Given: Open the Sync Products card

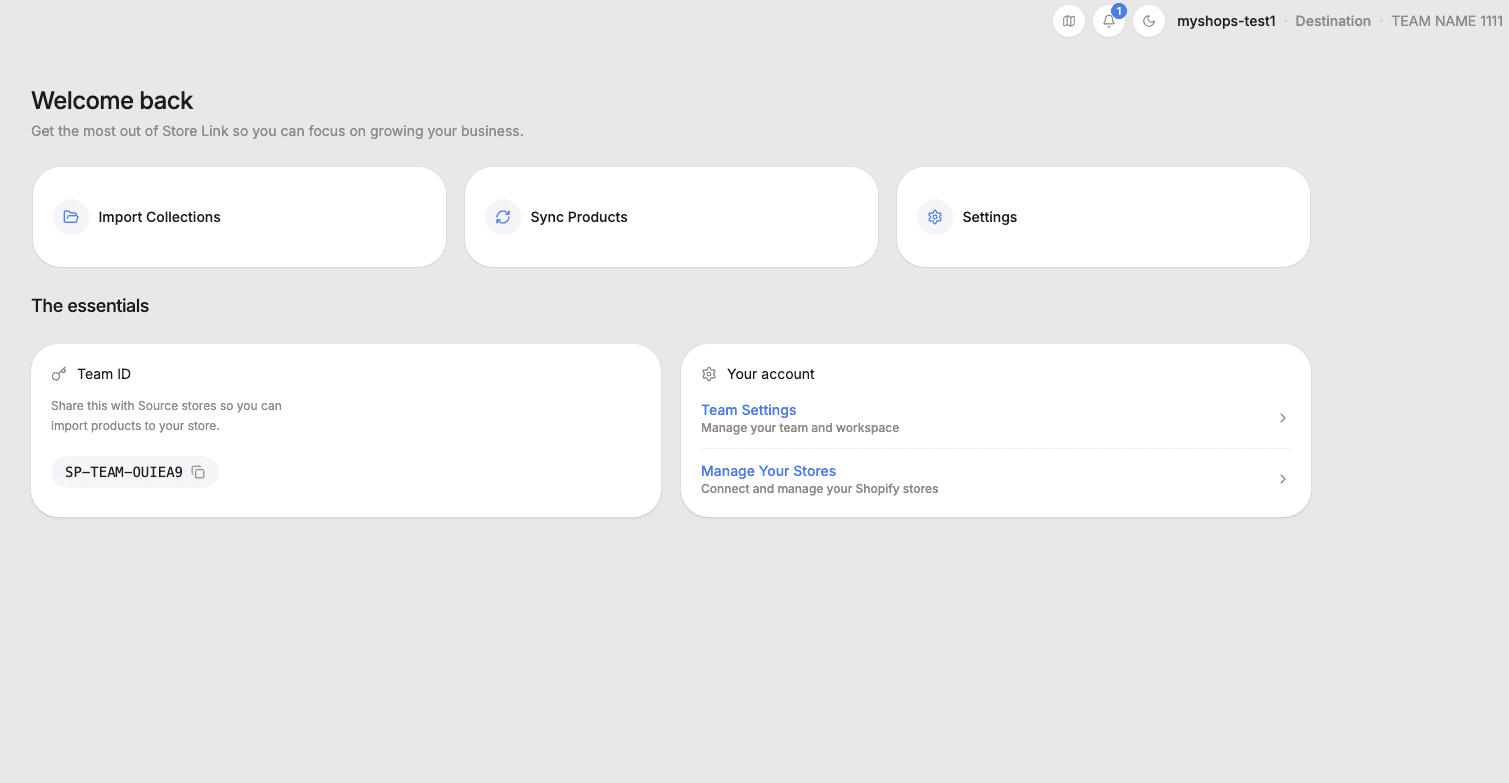Looking at the screenshot, I should 671,217.
